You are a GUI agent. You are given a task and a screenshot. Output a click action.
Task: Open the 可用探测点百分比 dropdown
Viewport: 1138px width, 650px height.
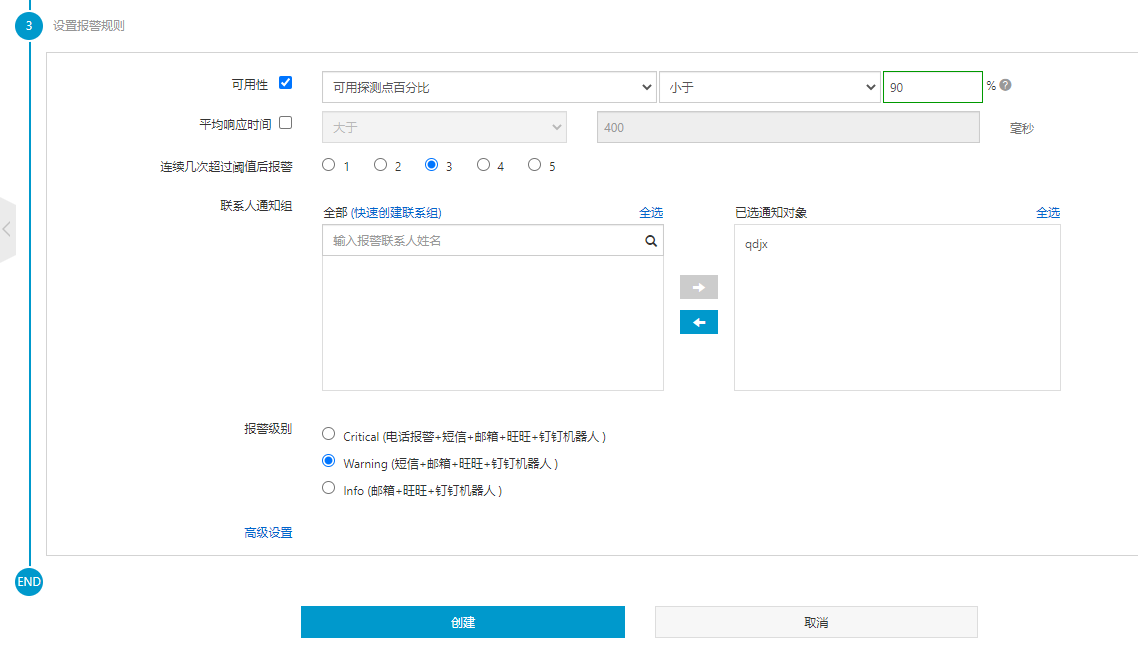tap(489, 87)
